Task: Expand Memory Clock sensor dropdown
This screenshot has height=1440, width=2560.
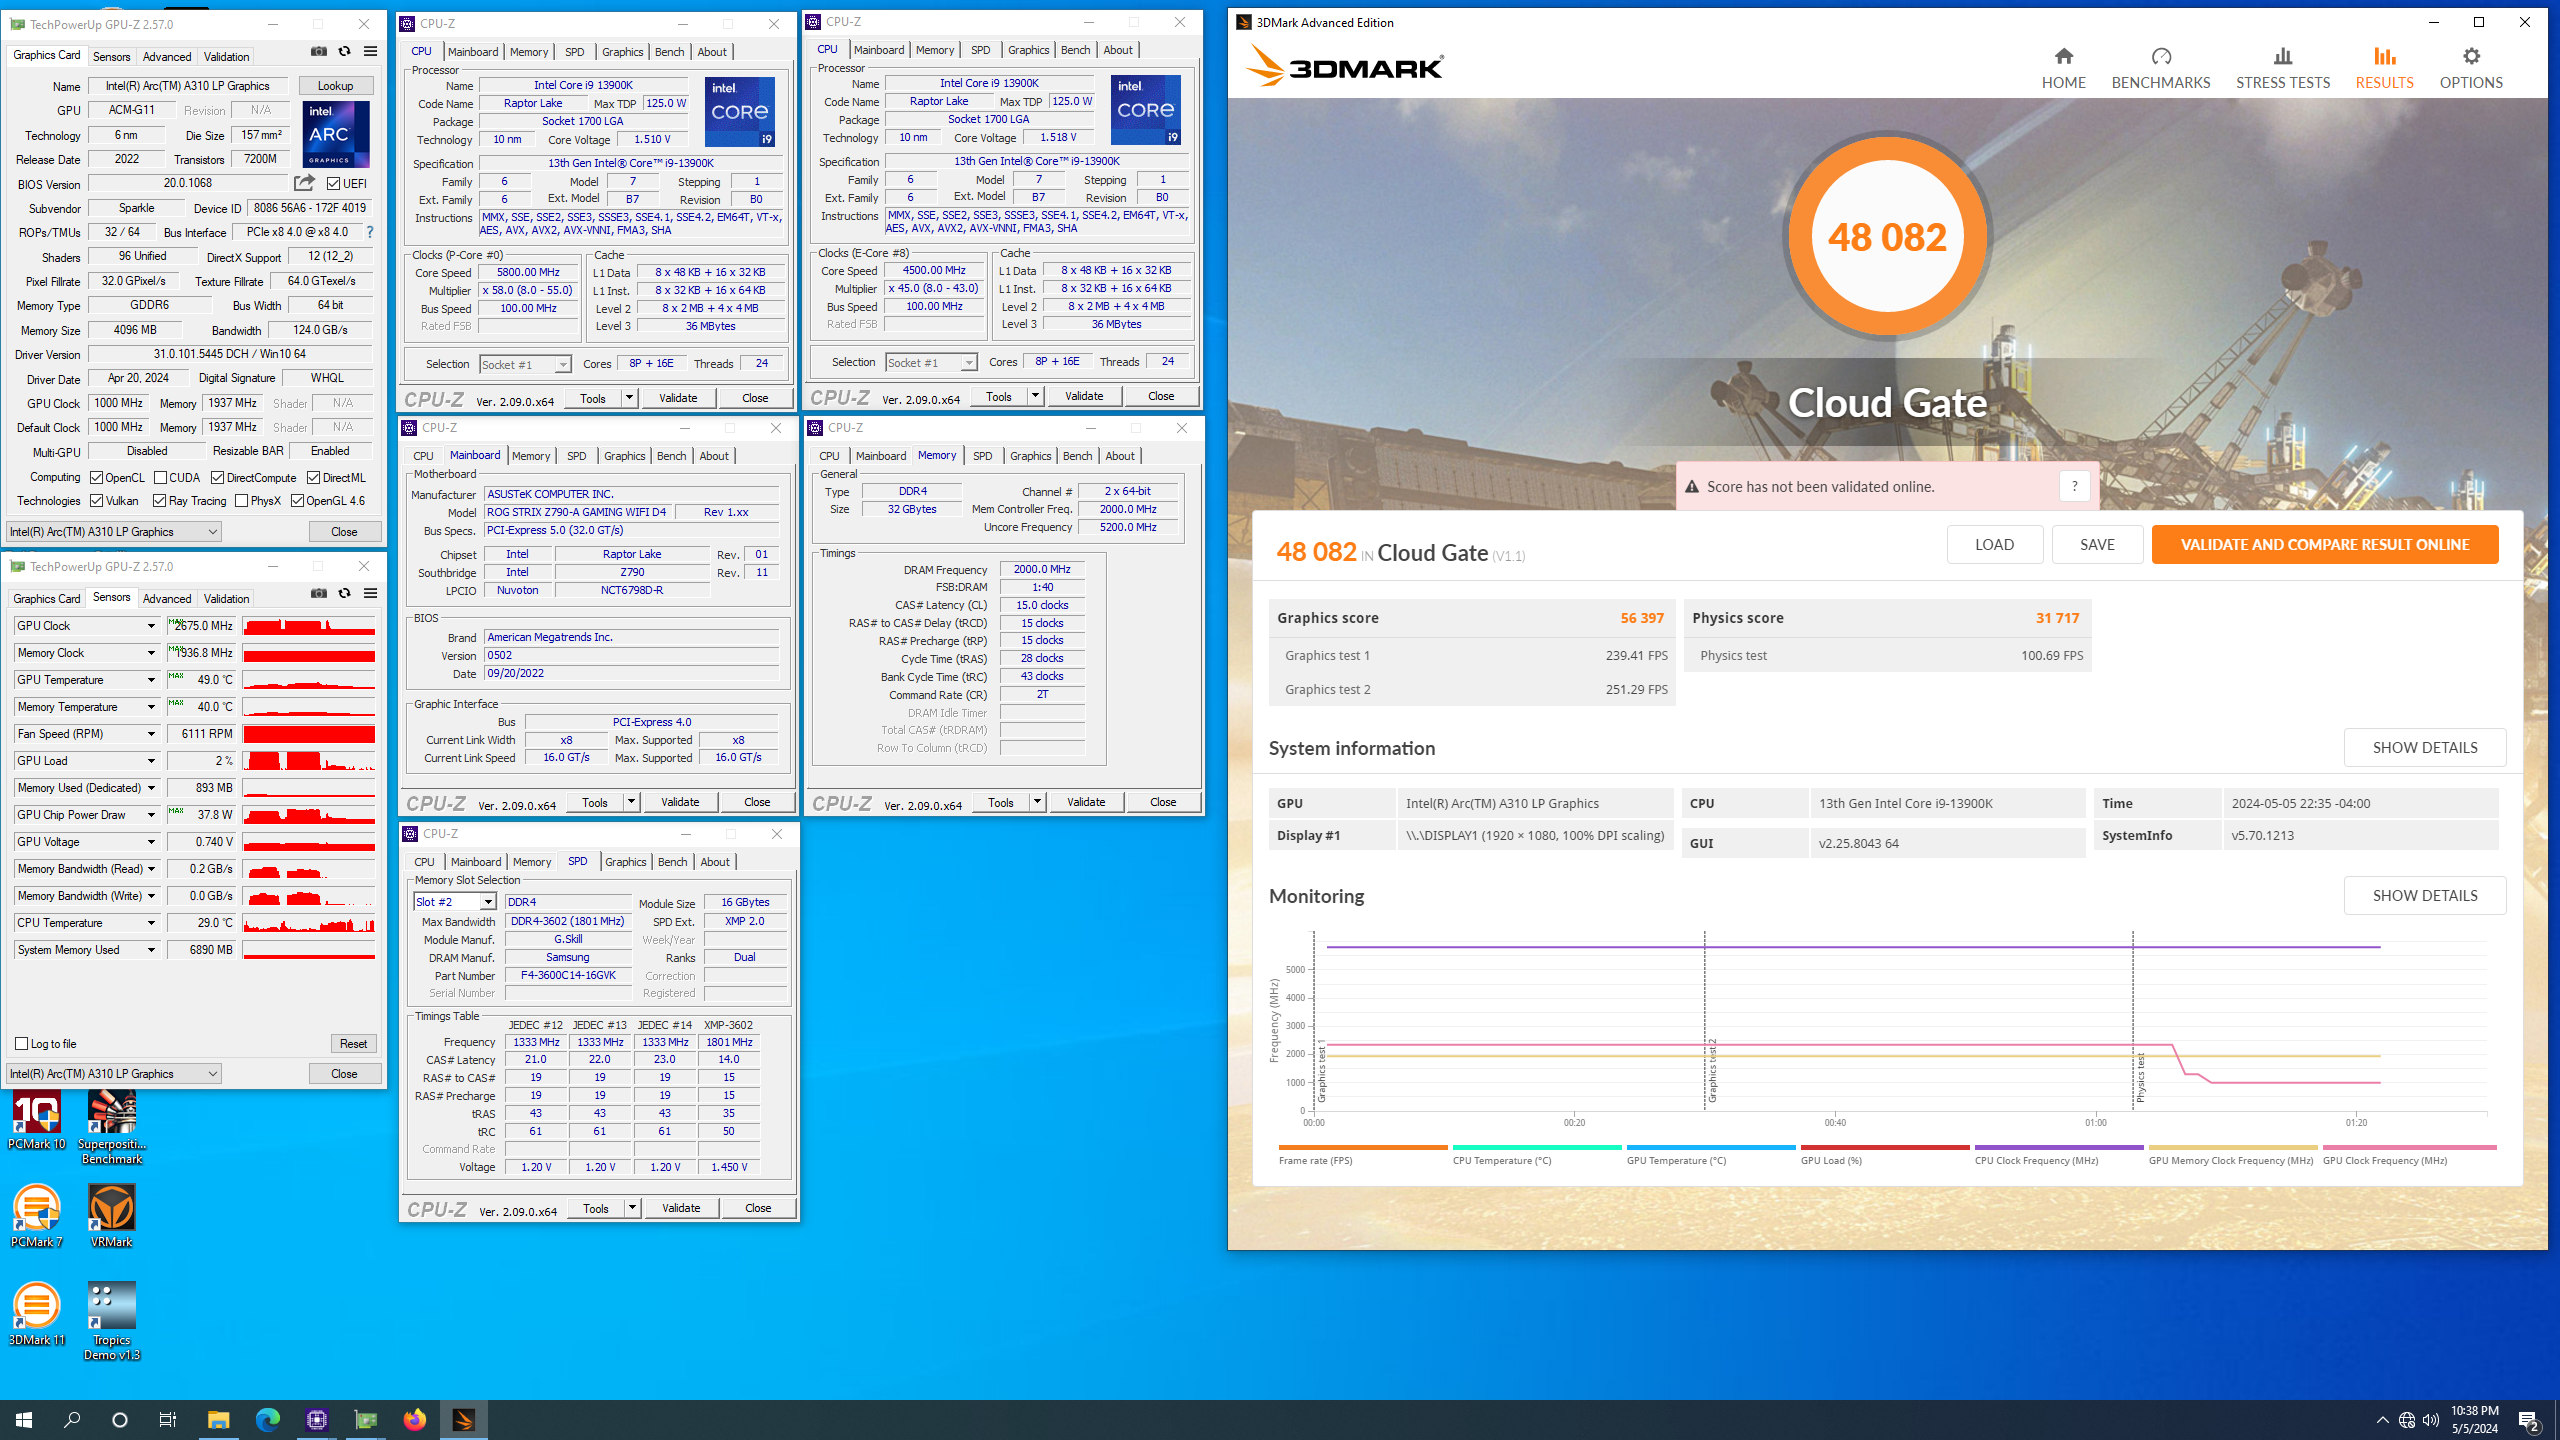Action: point(151,653)
